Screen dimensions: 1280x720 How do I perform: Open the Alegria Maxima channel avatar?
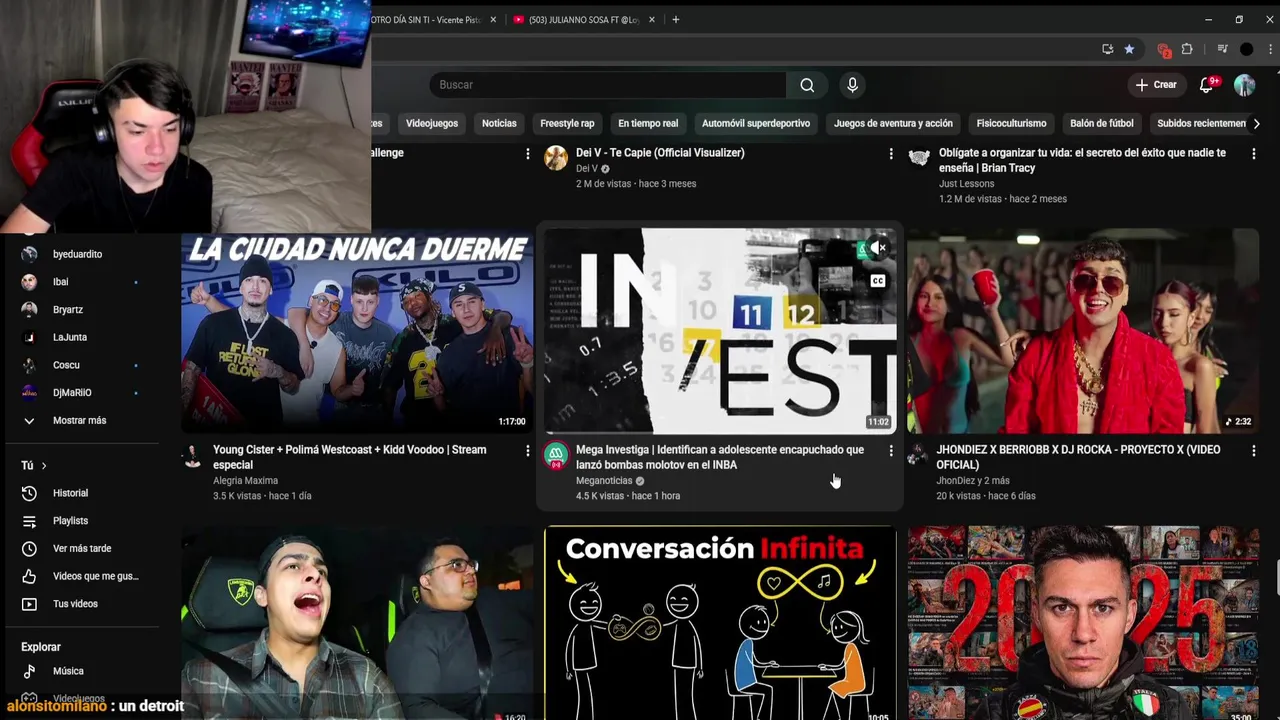coord(192,457)
